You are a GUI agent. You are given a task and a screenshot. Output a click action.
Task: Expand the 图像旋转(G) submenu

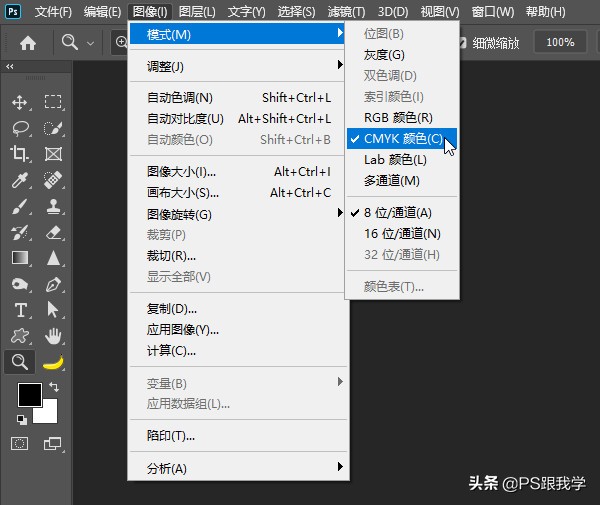(x=237, y=214)
